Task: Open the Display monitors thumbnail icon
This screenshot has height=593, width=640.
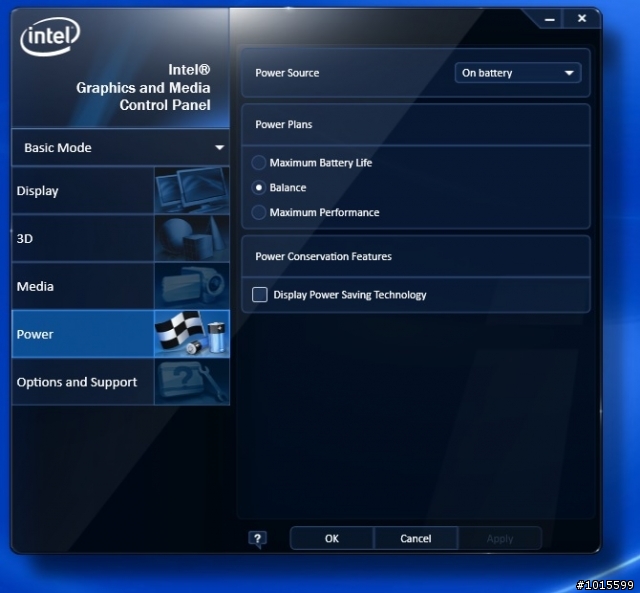Action: tap(192, 190)
